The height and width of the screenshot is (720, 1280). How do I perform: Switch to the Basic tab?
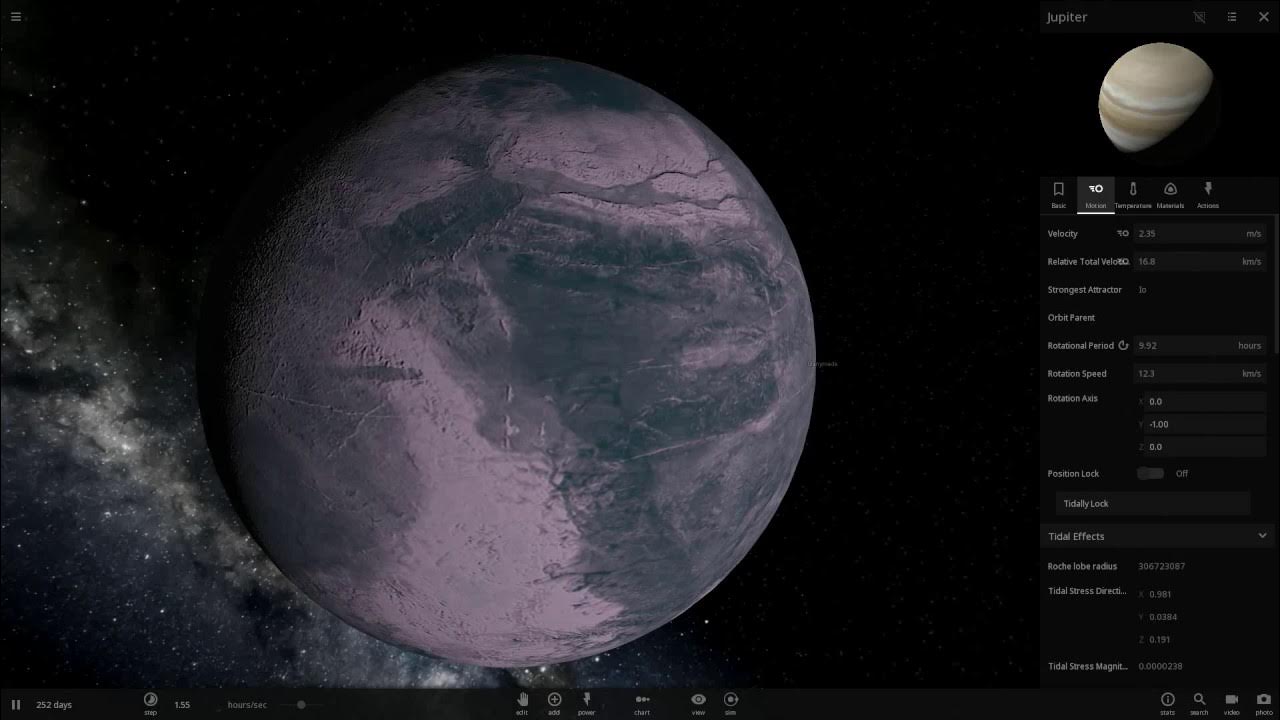point(1058,194)
